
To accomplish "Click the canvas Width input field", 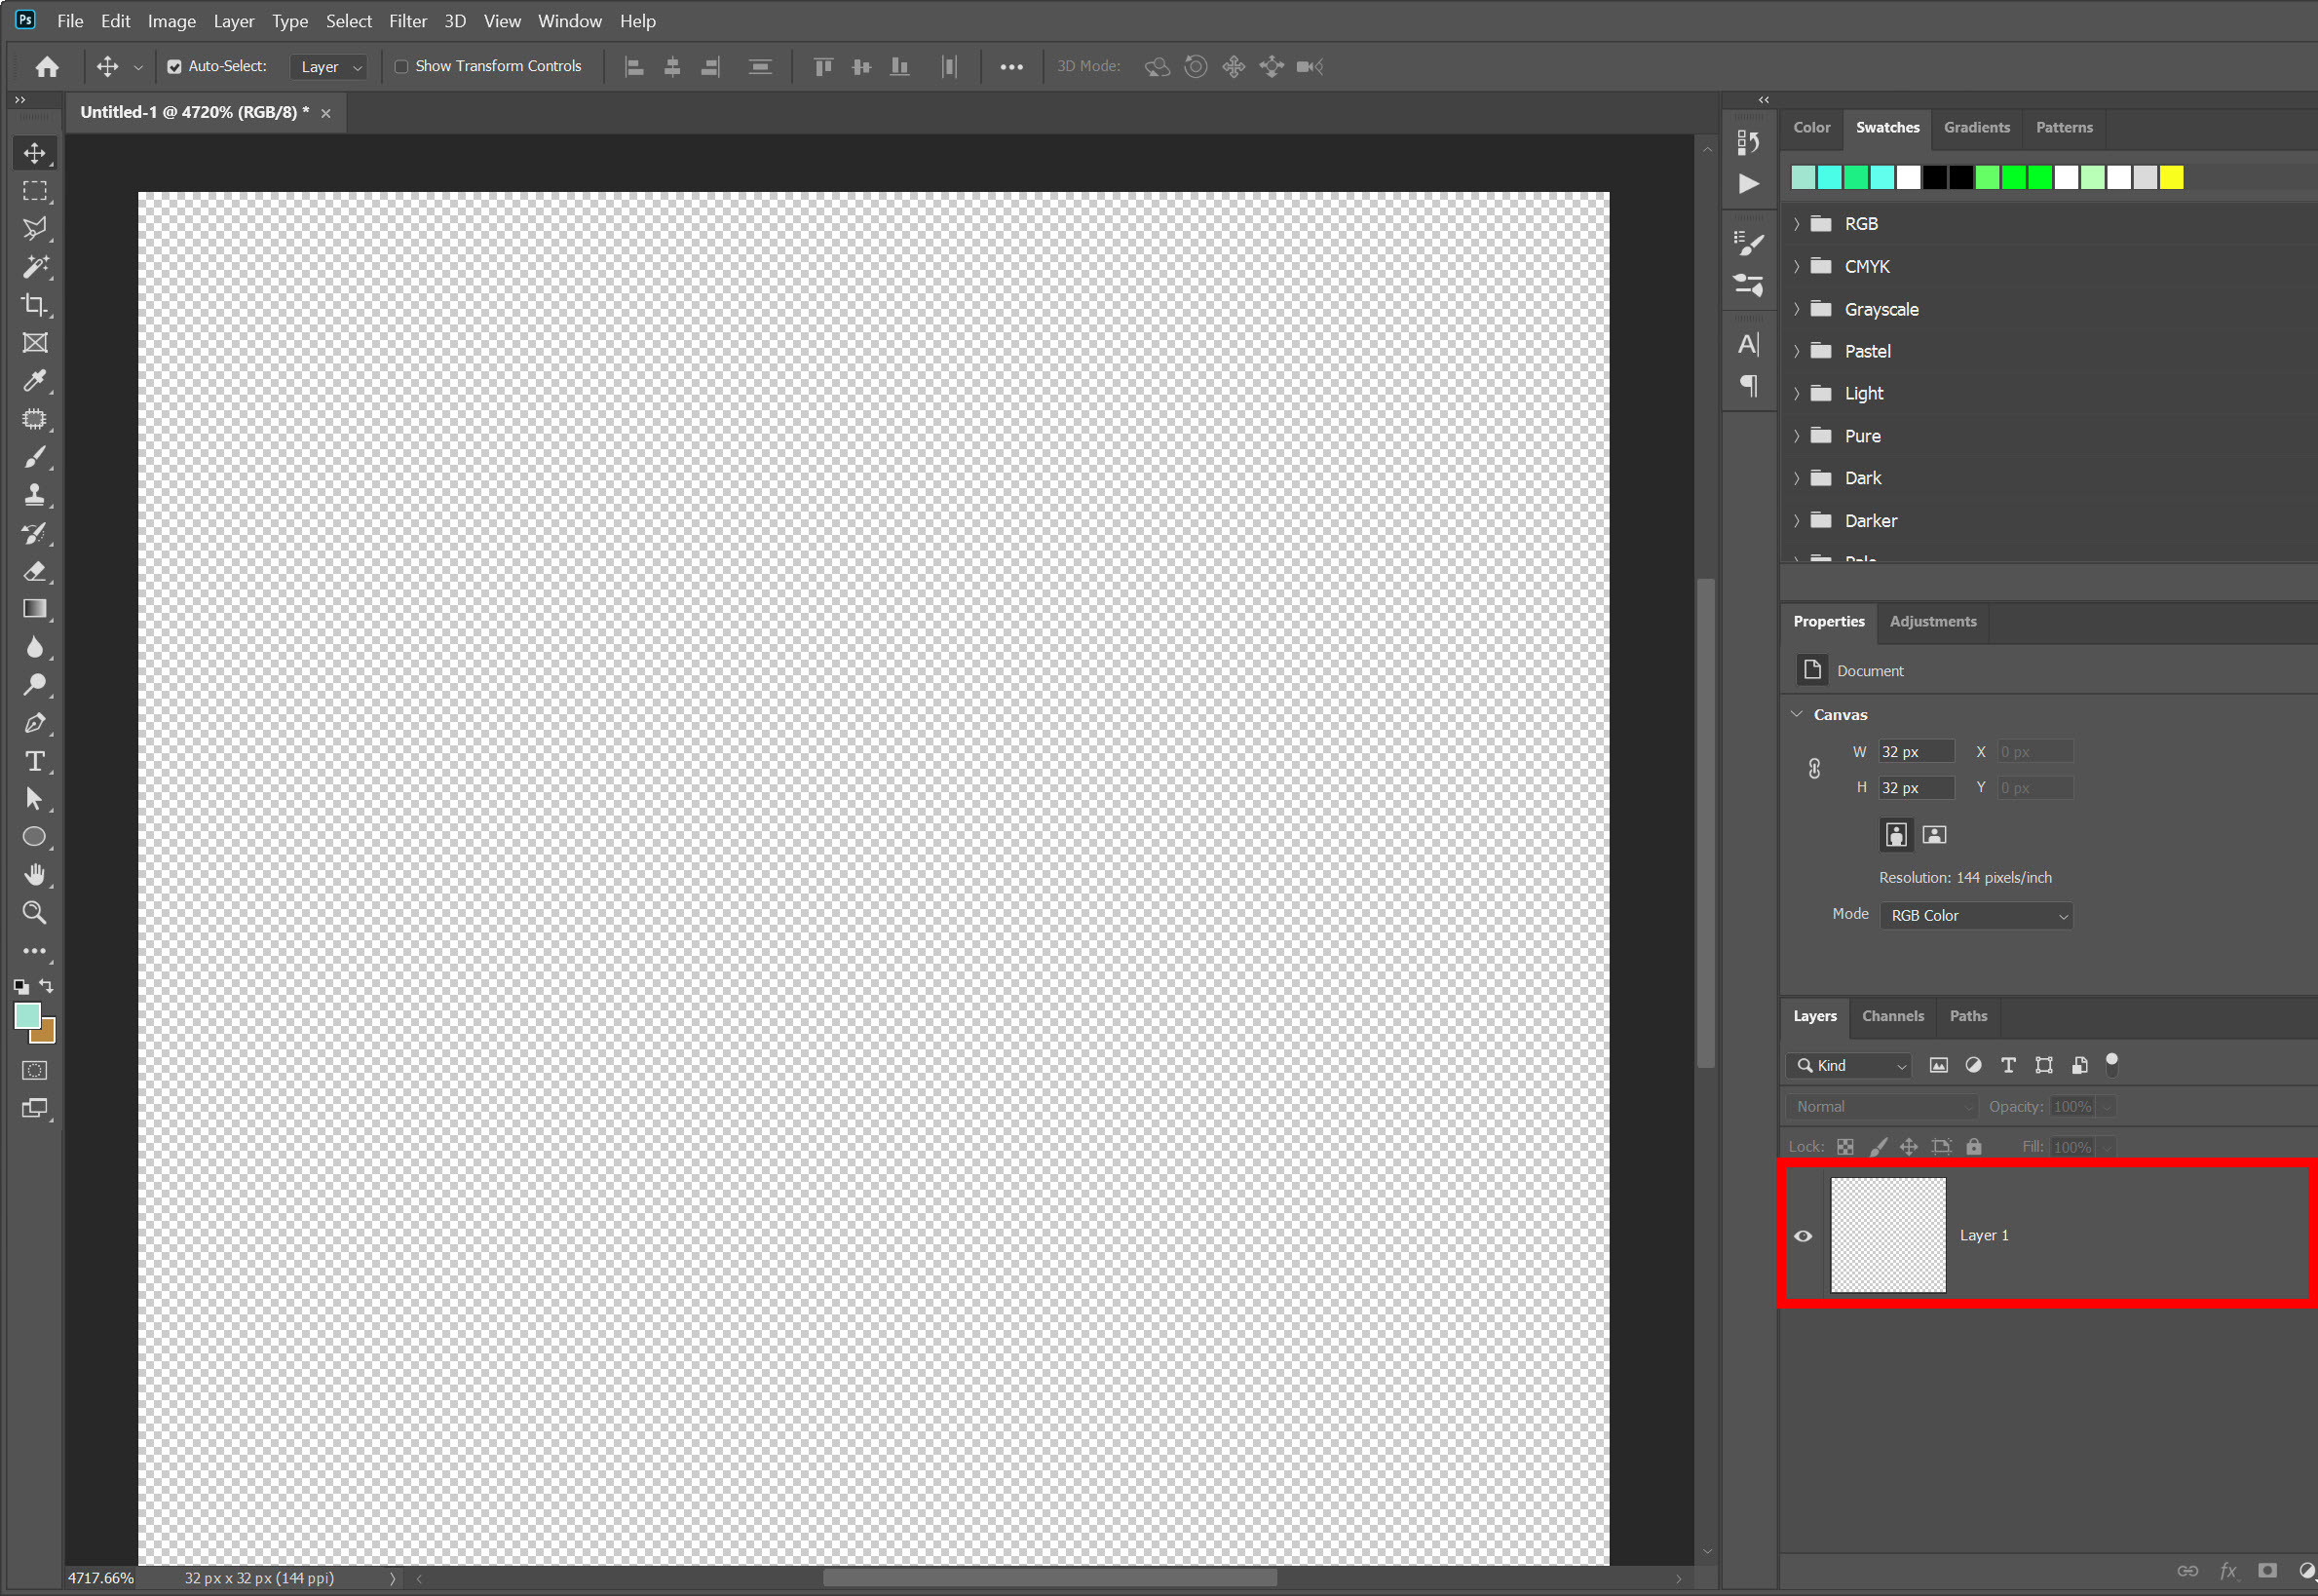I will (1914, 752).
